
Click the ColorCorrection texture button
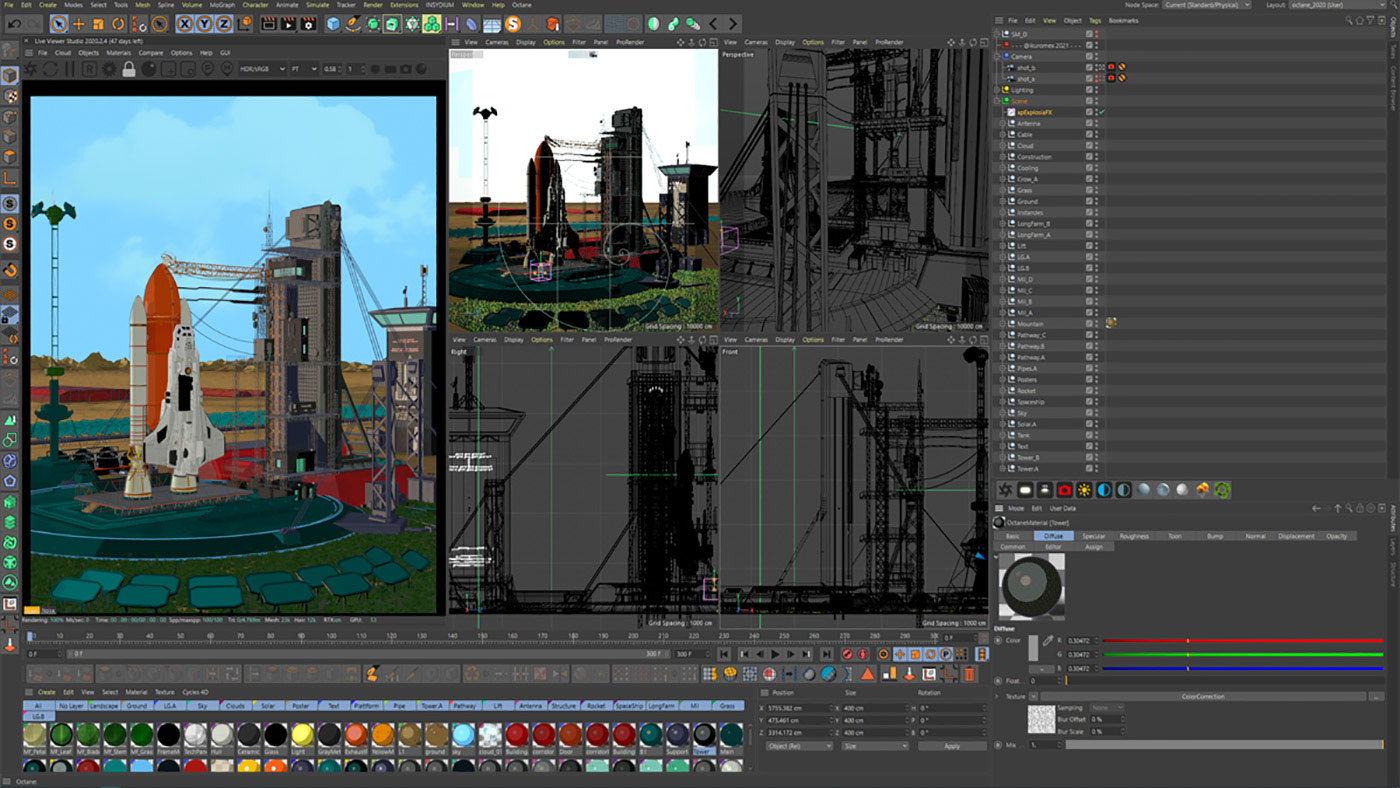coord(1203,696)
